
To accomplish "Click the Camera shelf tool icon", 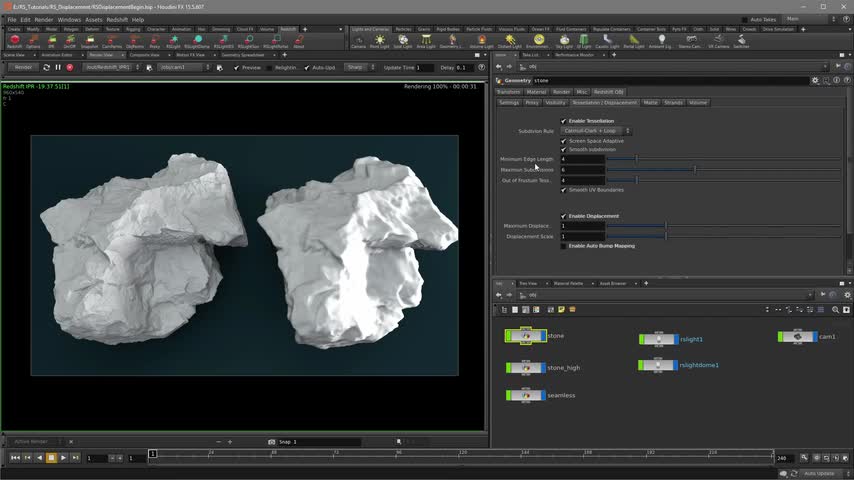I will click(x=358, y=41).
